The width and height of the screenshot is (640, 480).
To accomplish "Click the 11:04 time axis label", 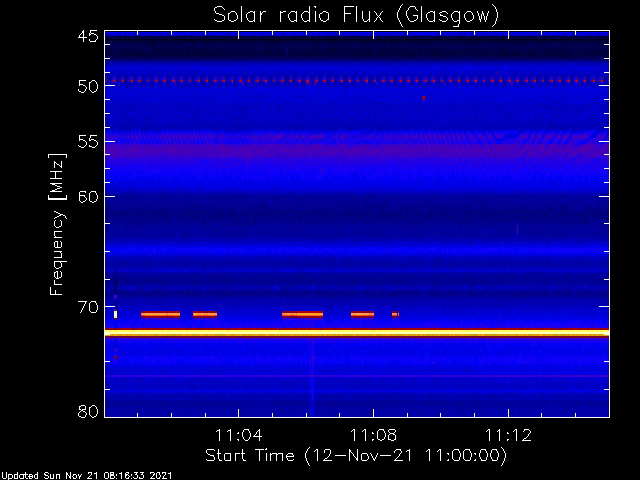I will pyautogui.click(x=238, y=435).
